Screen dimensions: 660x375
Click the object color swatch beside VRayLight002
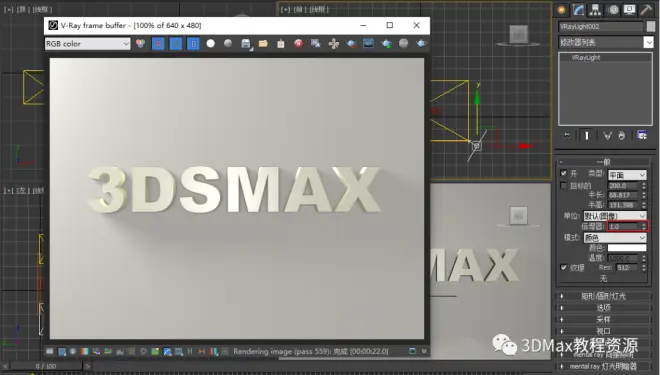coord(651,27)
